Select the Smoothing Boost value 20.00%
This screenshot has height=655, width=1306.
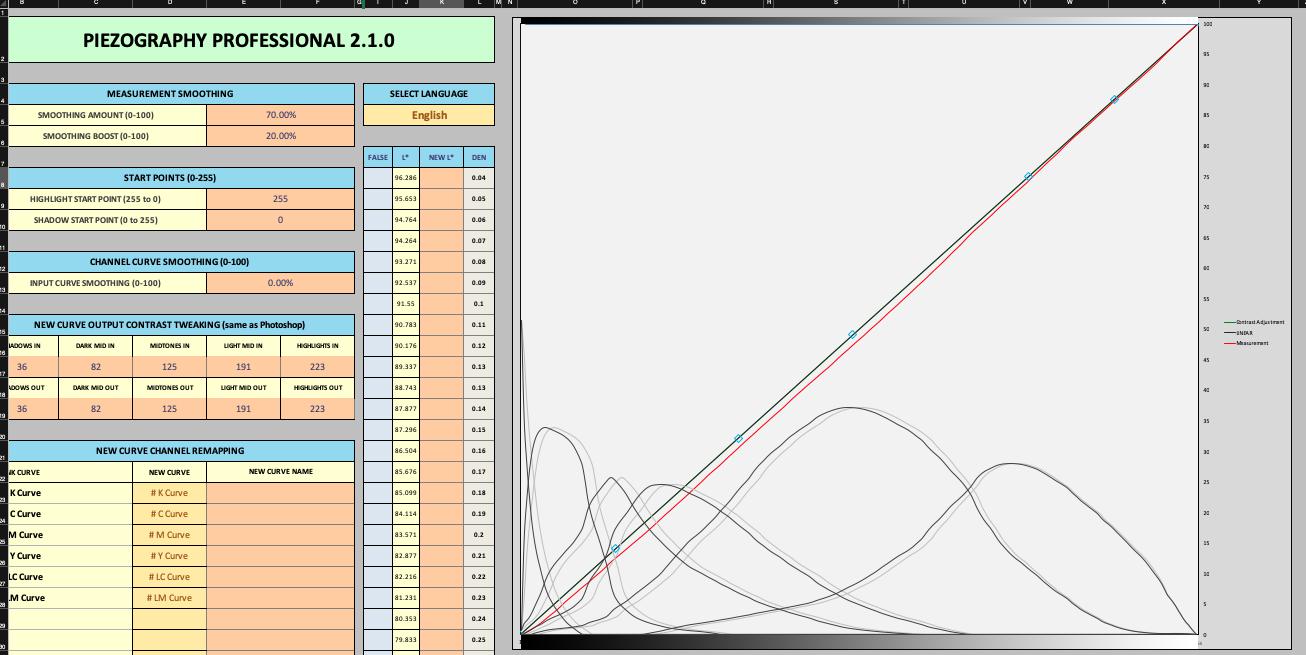click(281, 136)
